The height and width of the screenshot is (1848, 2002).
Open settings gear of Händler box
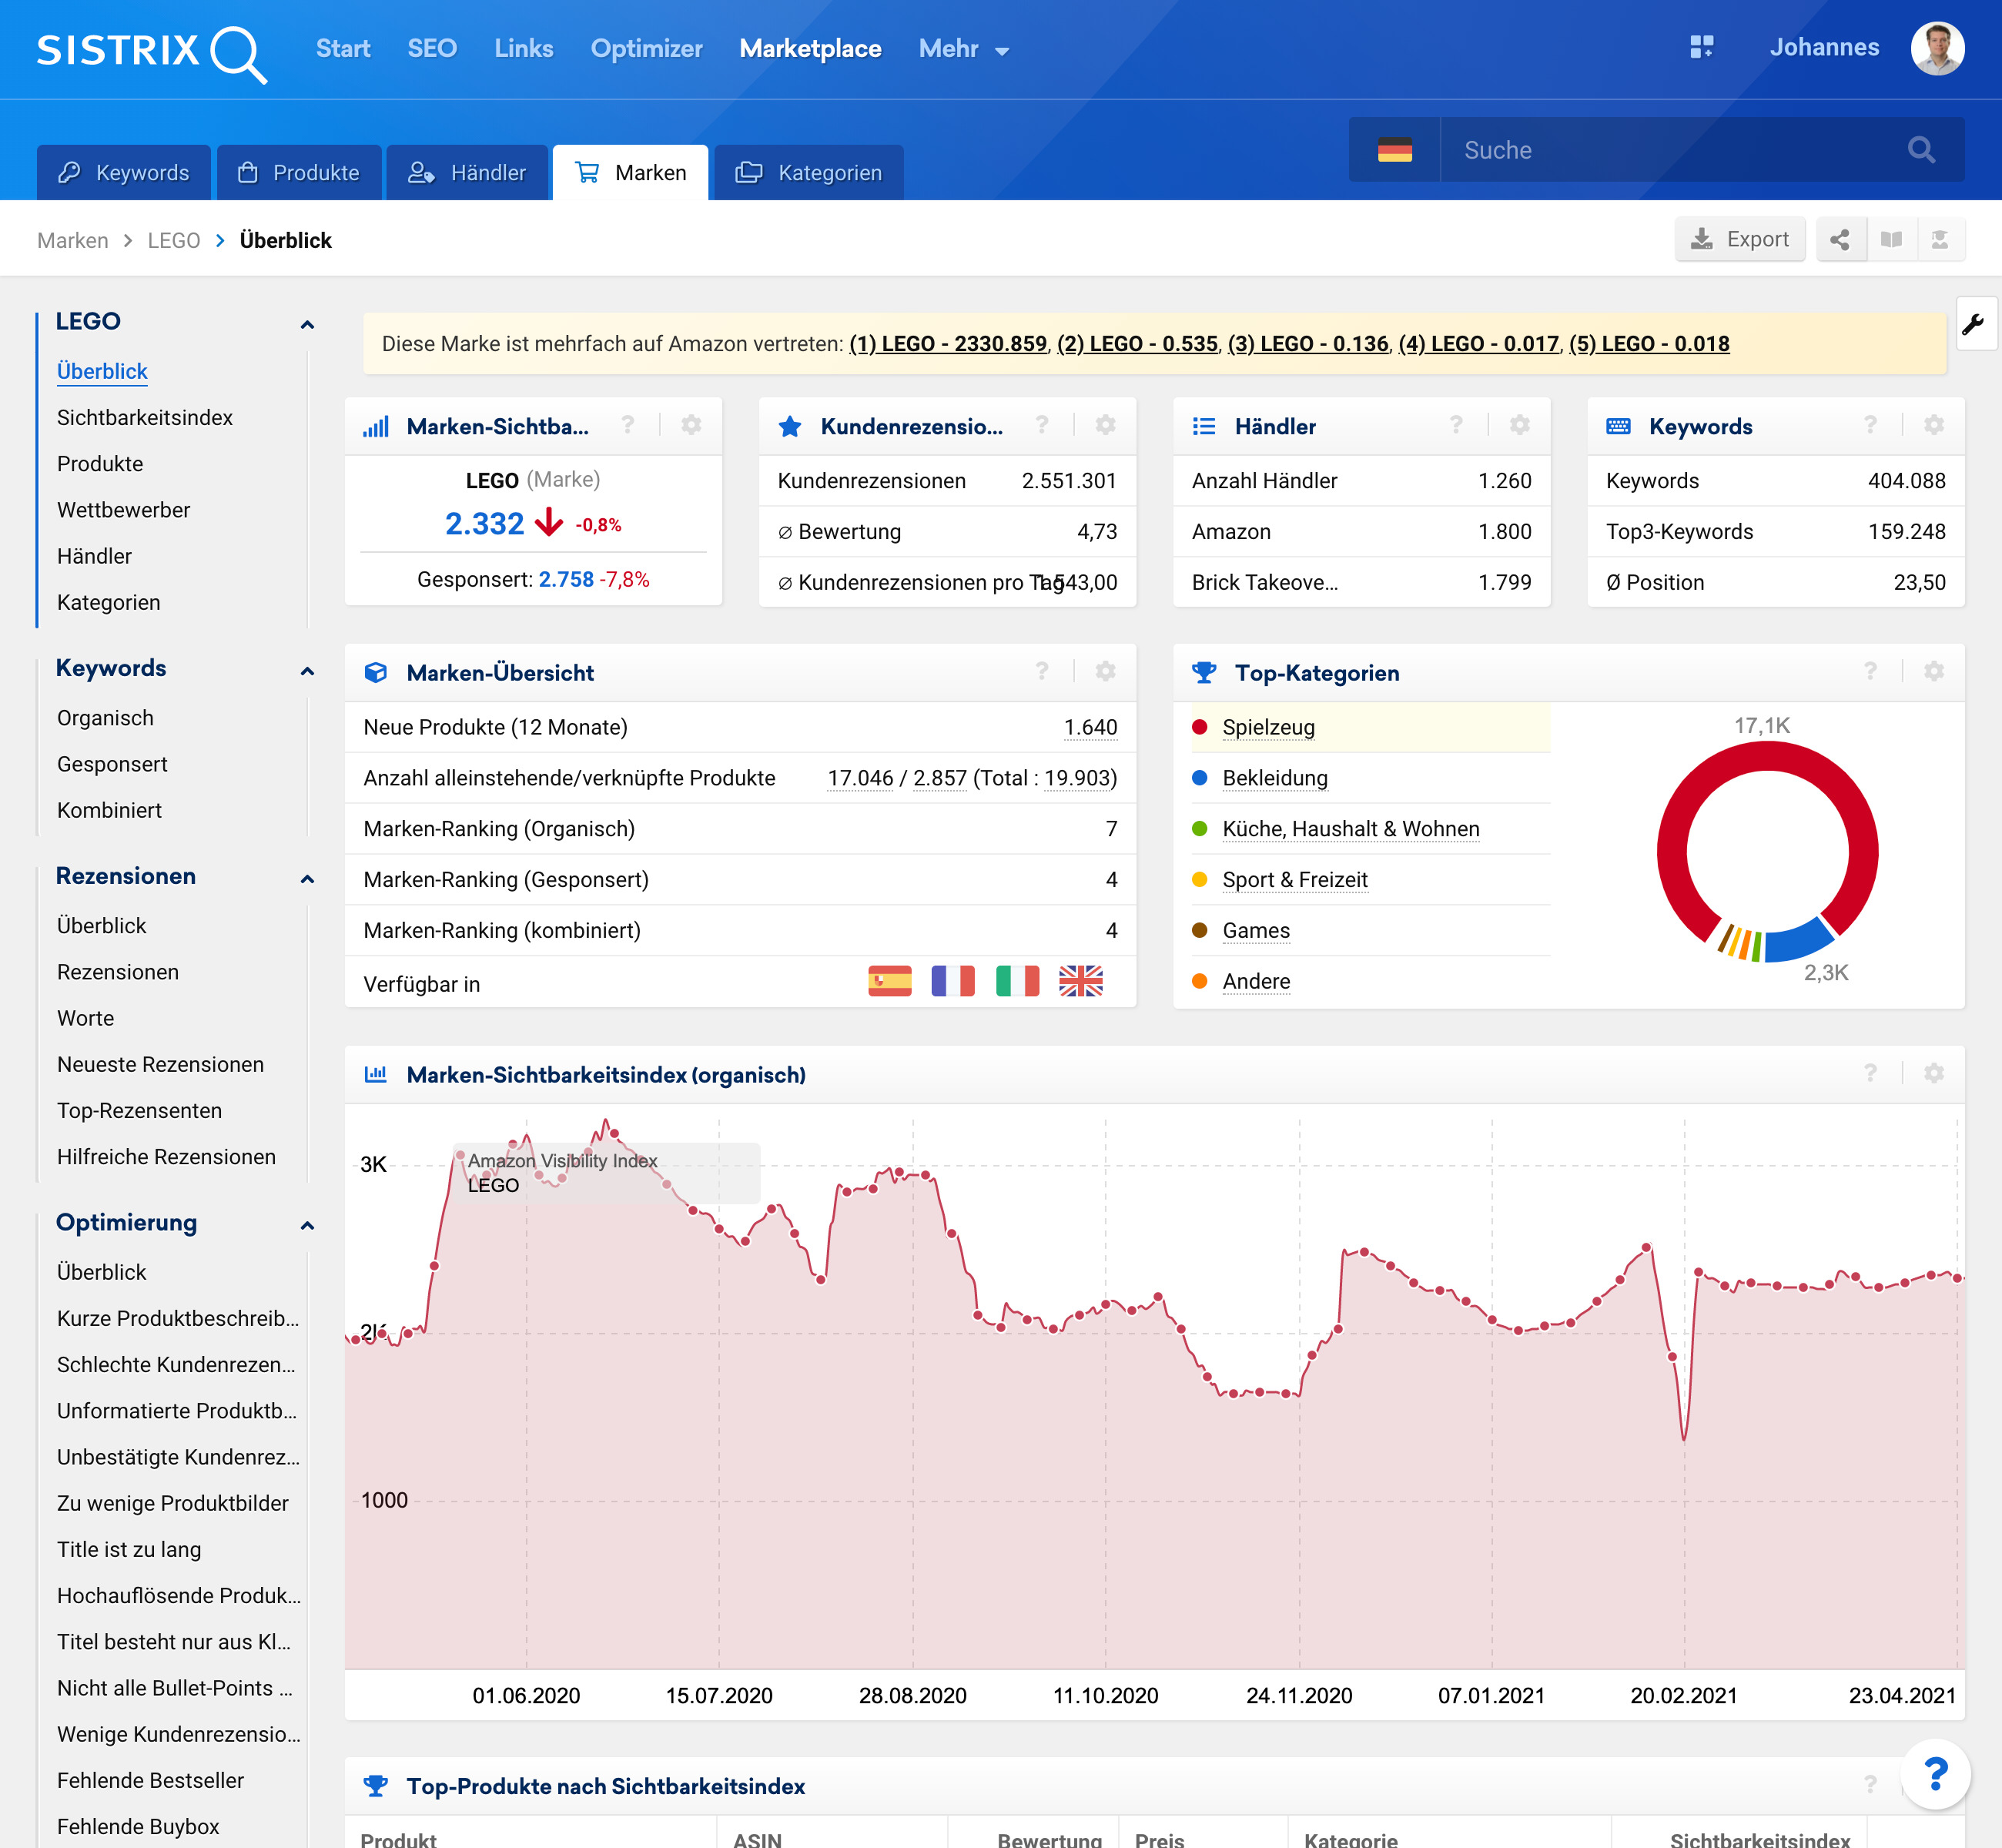[1519, 425]
